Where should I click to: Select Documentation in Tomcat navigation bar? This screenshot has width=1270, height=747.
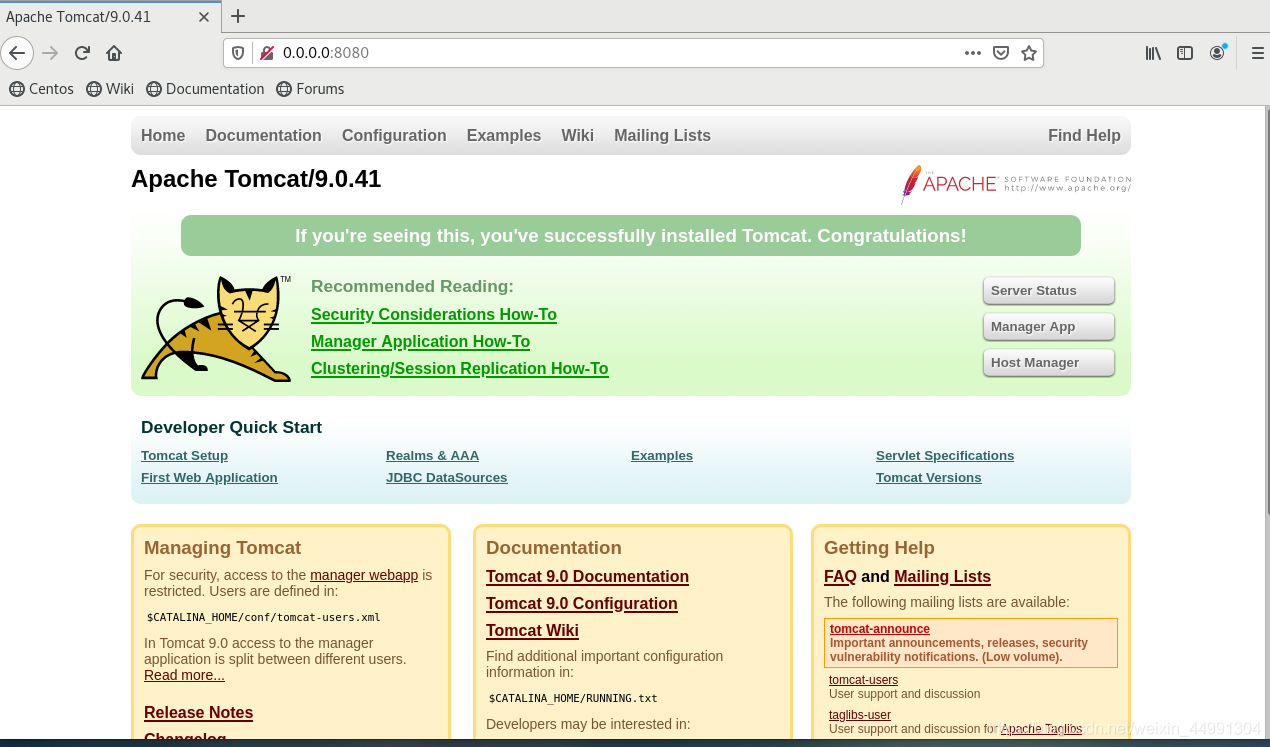click(263, 136)
